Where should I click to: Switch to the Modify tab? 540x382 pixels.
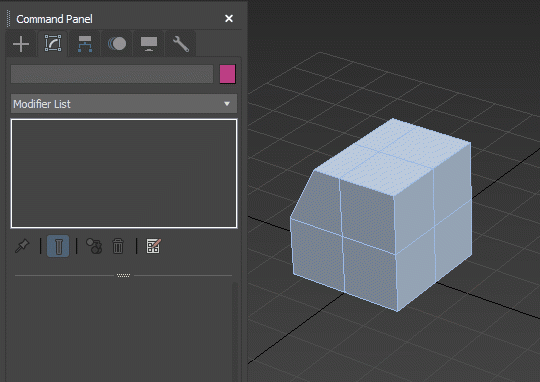[x=53, y=44]
